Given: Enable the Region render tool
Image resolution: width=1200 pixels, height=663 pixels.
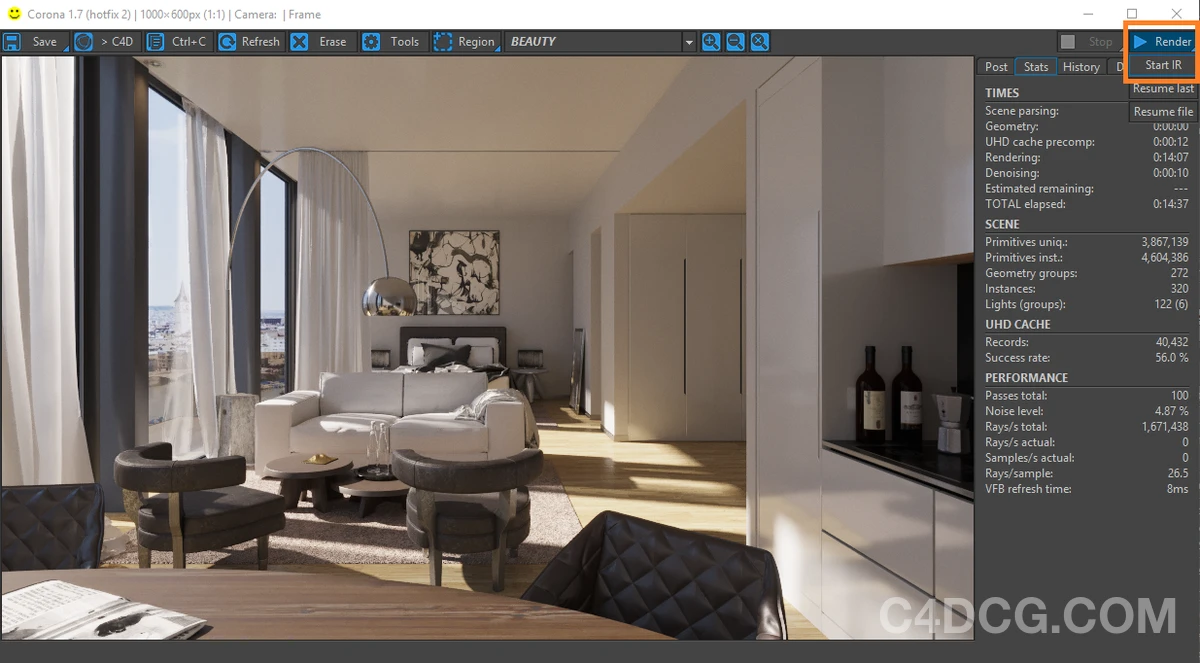Looking at the screenshot, I should click(464, 42).
